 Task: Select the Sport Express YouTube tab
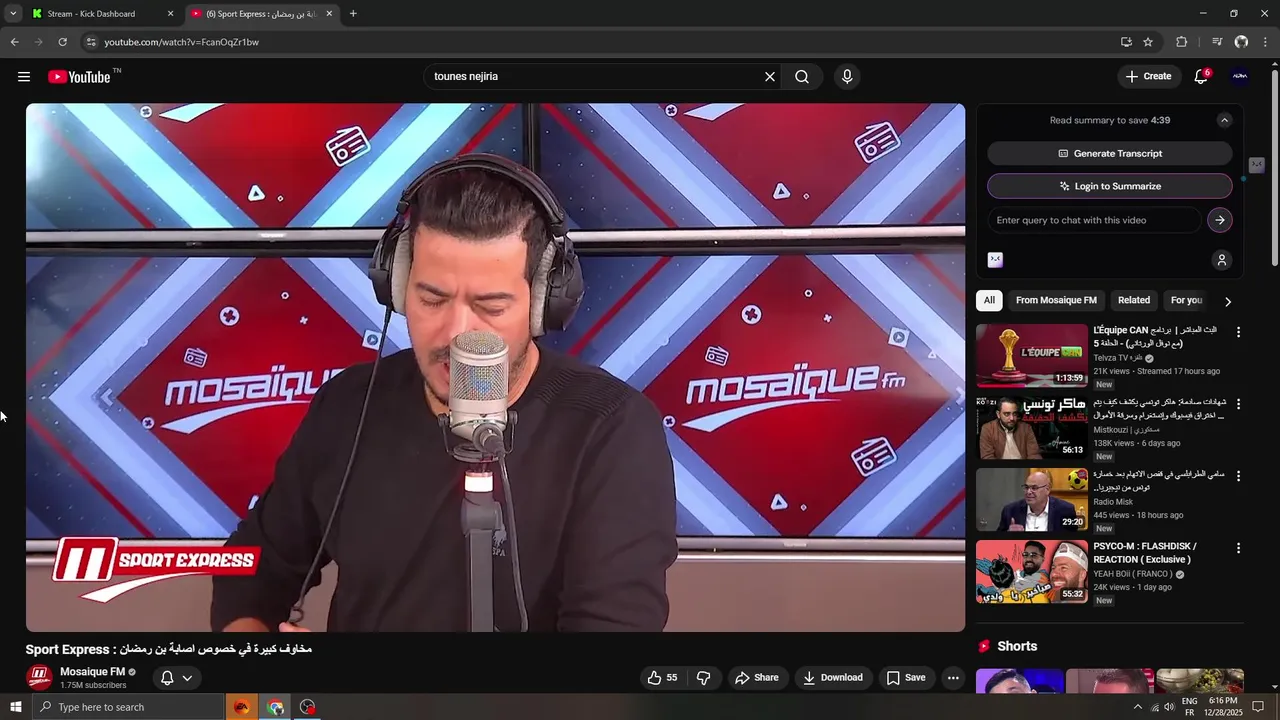pos(261,14)
